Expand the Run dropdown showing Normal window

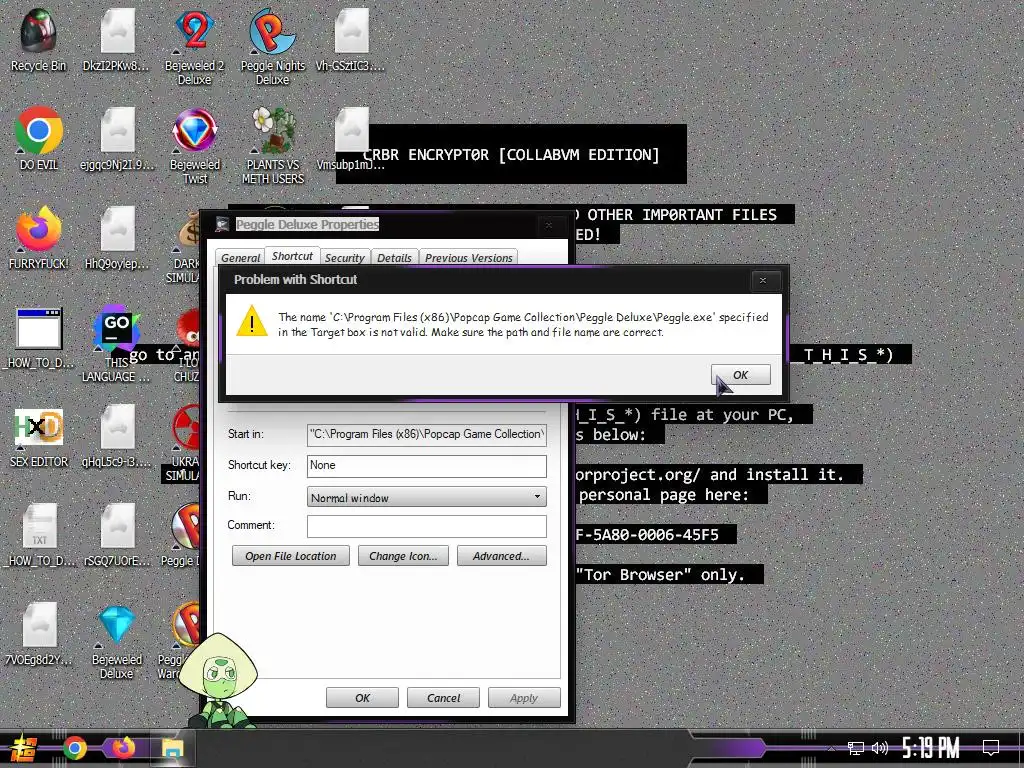426,497
